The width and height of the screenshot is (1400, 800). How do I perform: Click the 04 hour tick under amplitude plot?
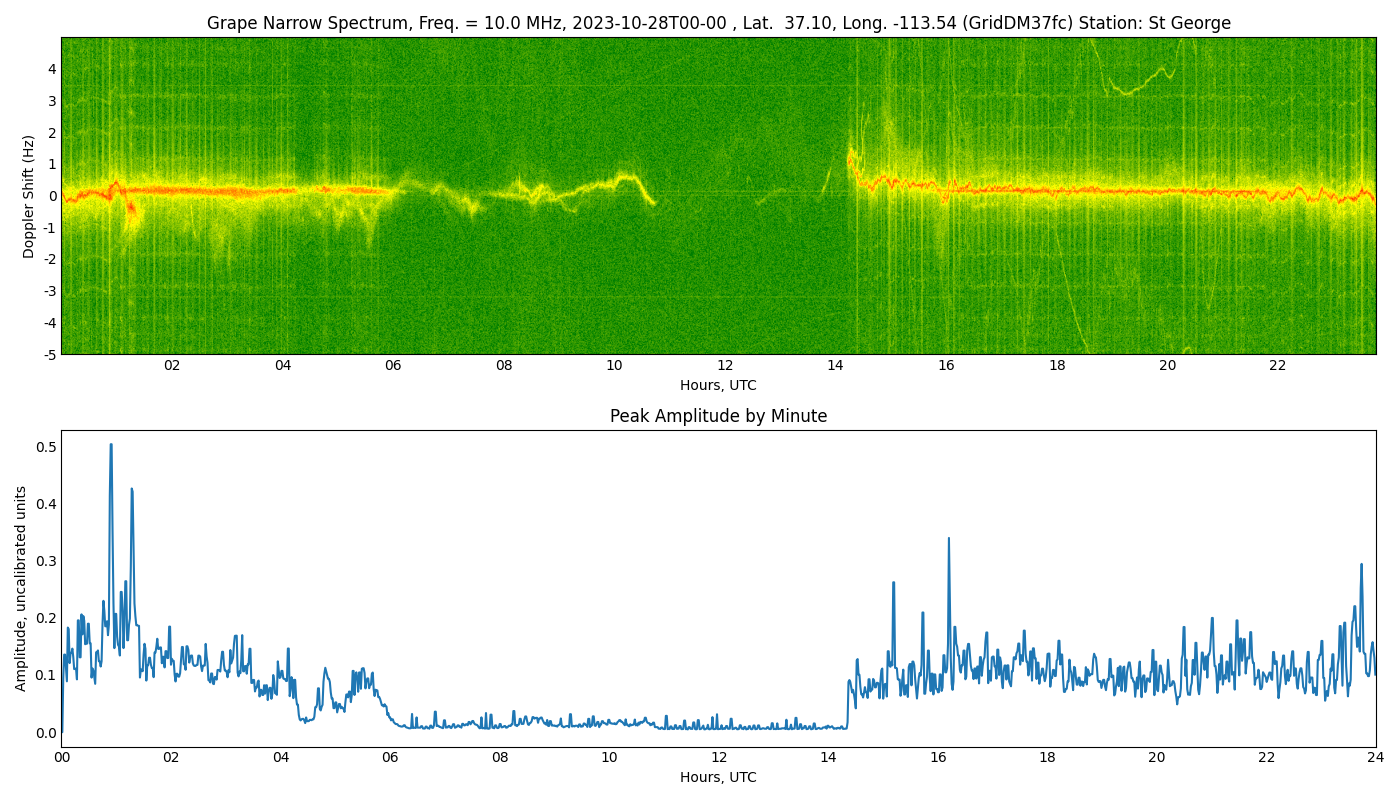281,758
